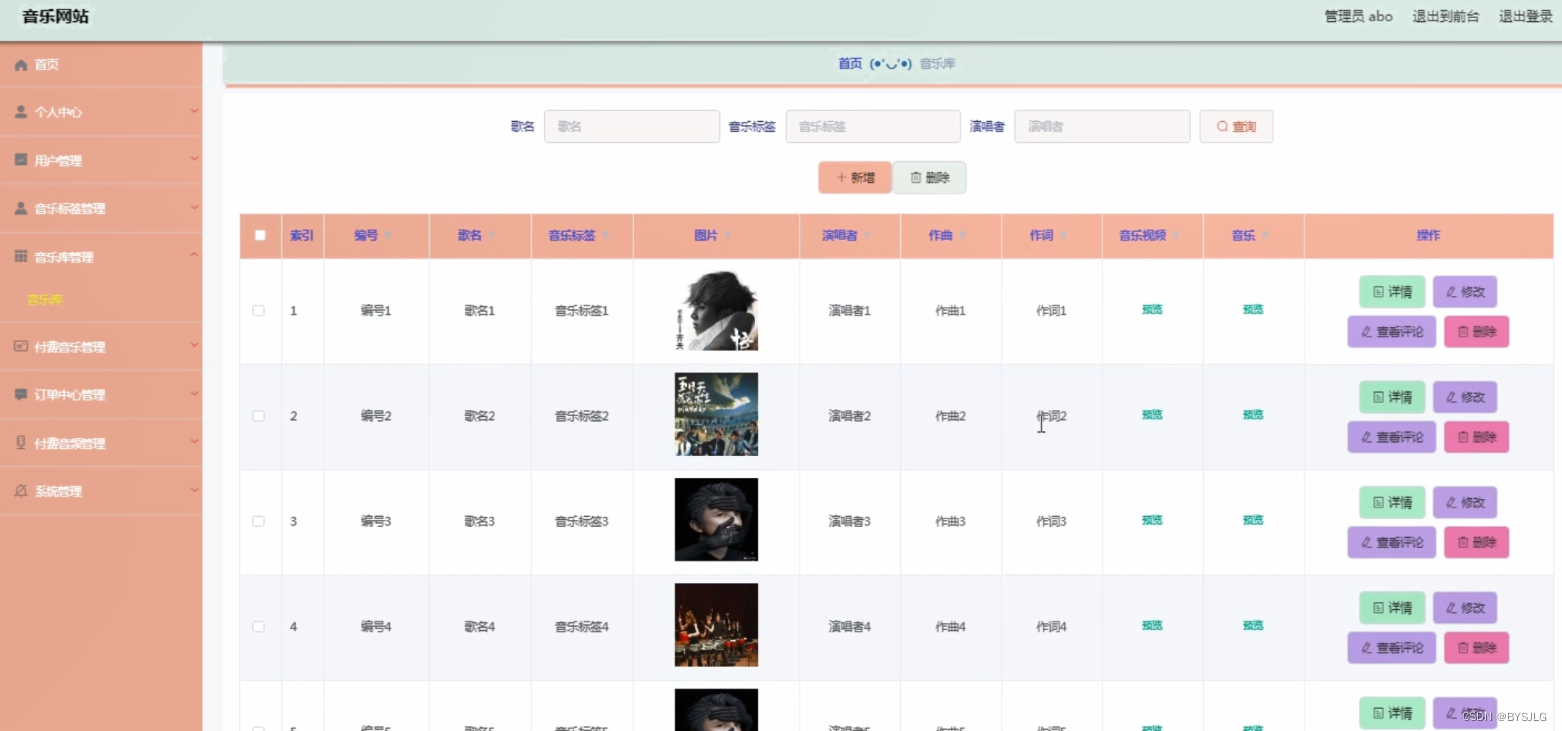1562x731 pixels.
Task: Check the checkbox for row 3
Action: pyautogui.click(x=259, y=521)
